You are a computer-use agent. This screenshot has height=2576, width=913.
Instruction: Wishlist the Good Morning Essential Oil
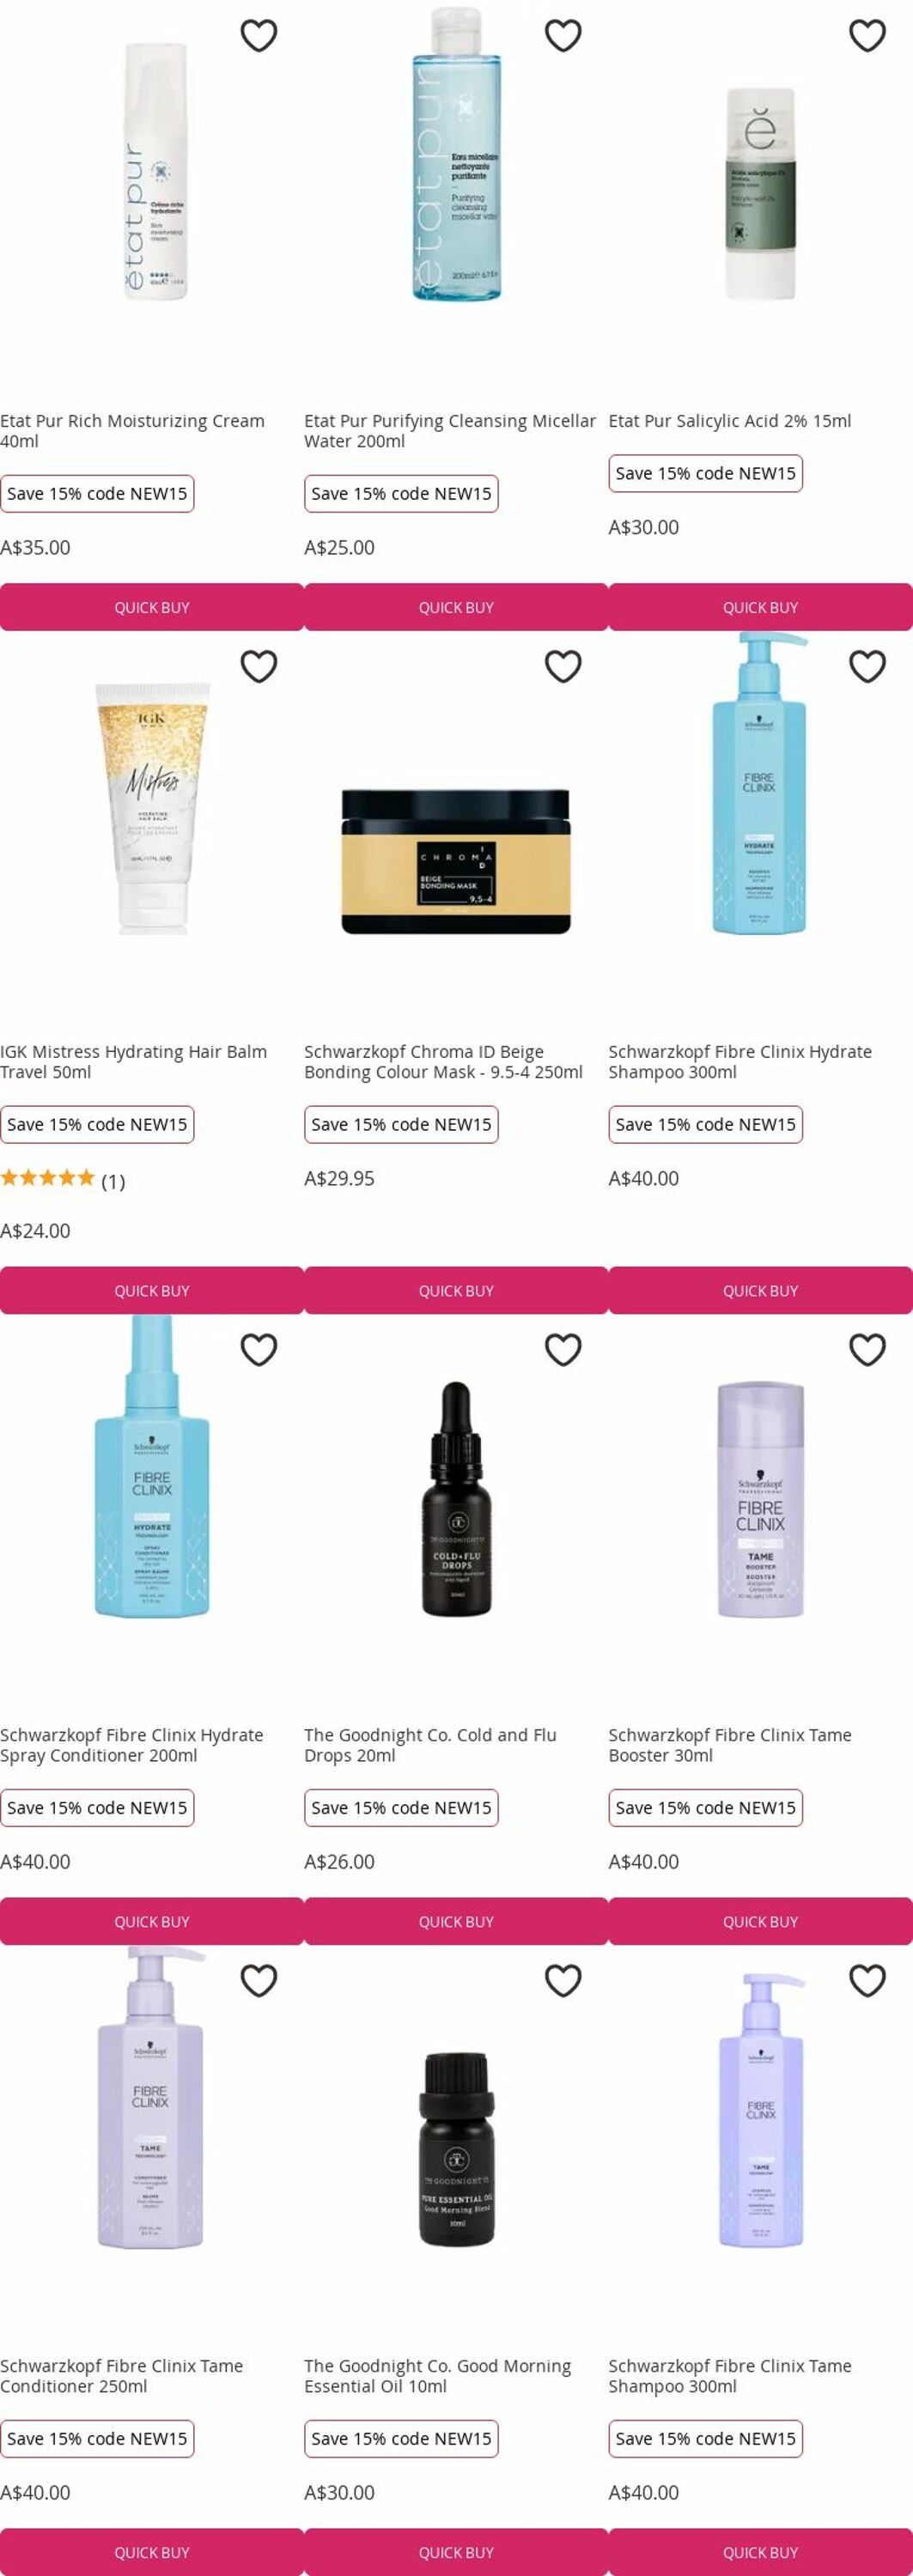[563, 1981]
